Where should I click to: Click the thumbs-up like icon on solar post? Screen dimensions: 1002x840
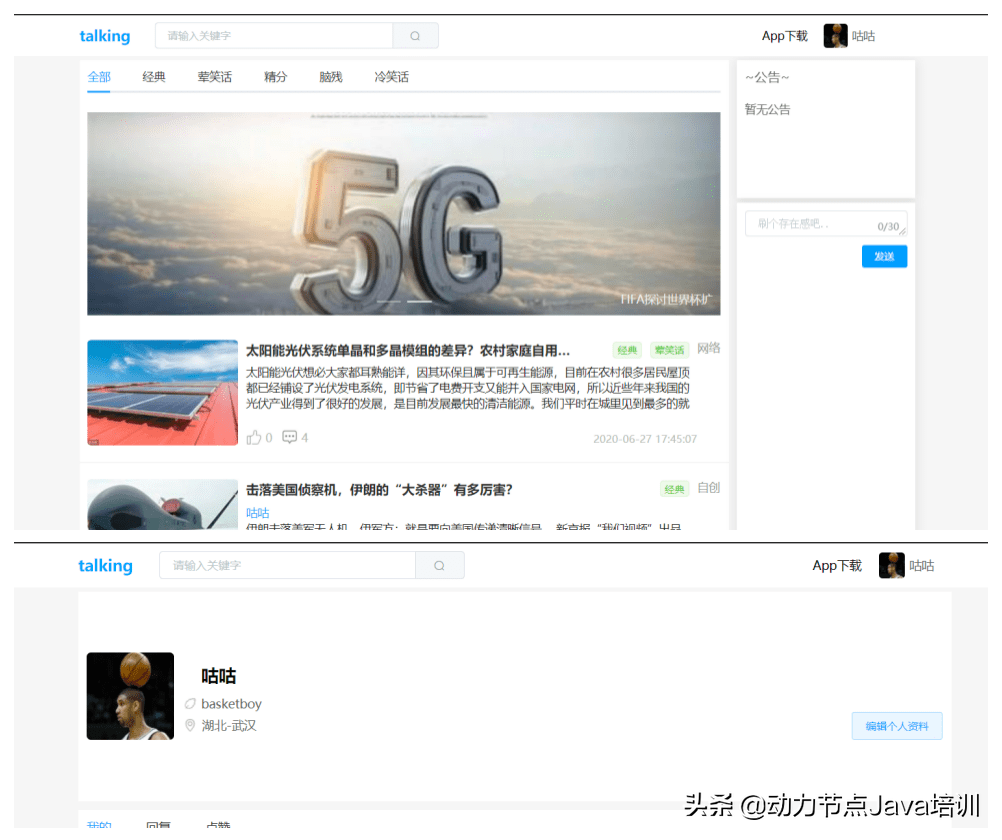pyautogui.click(x=253, y=437)
